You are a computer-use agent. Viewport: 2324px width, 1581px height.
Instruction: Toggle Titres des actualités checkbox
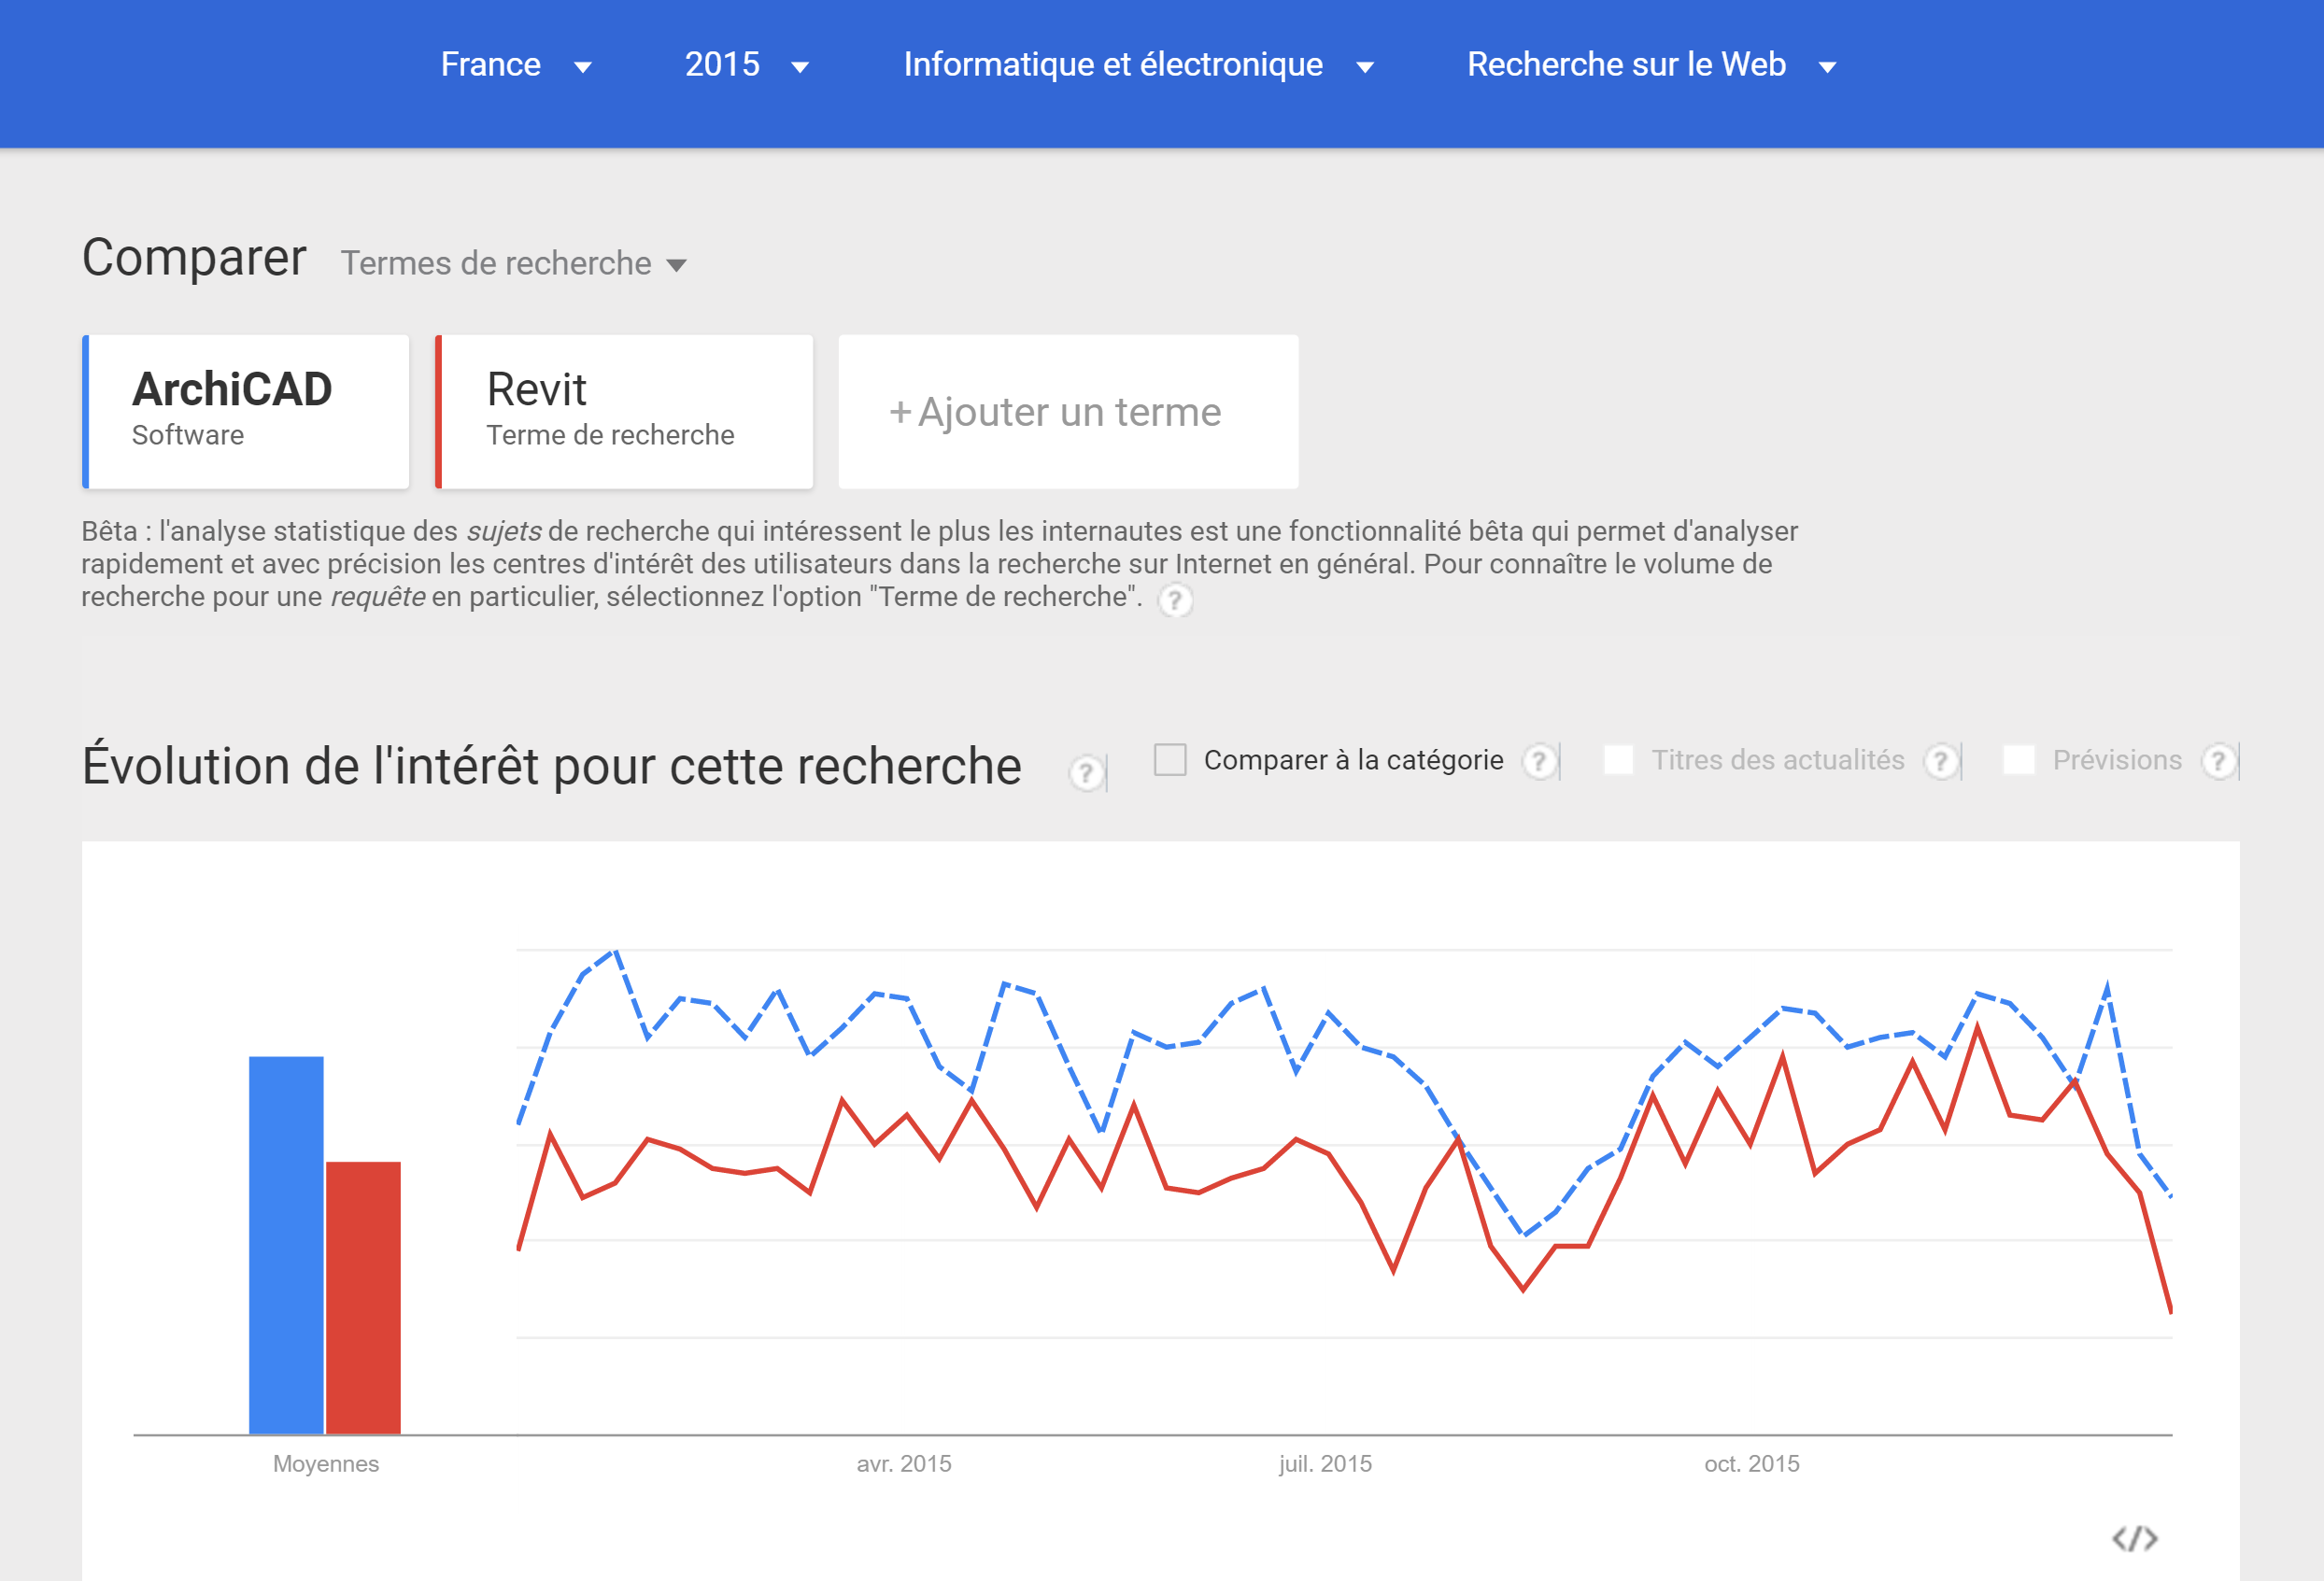1618,760
